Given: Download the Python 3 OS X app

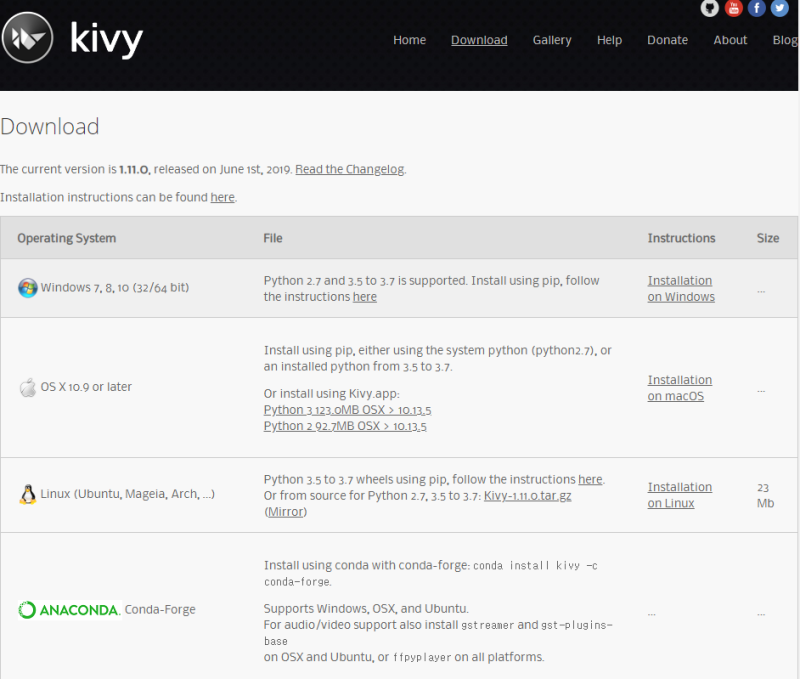Looking at the screenshot, I should 347,410.
